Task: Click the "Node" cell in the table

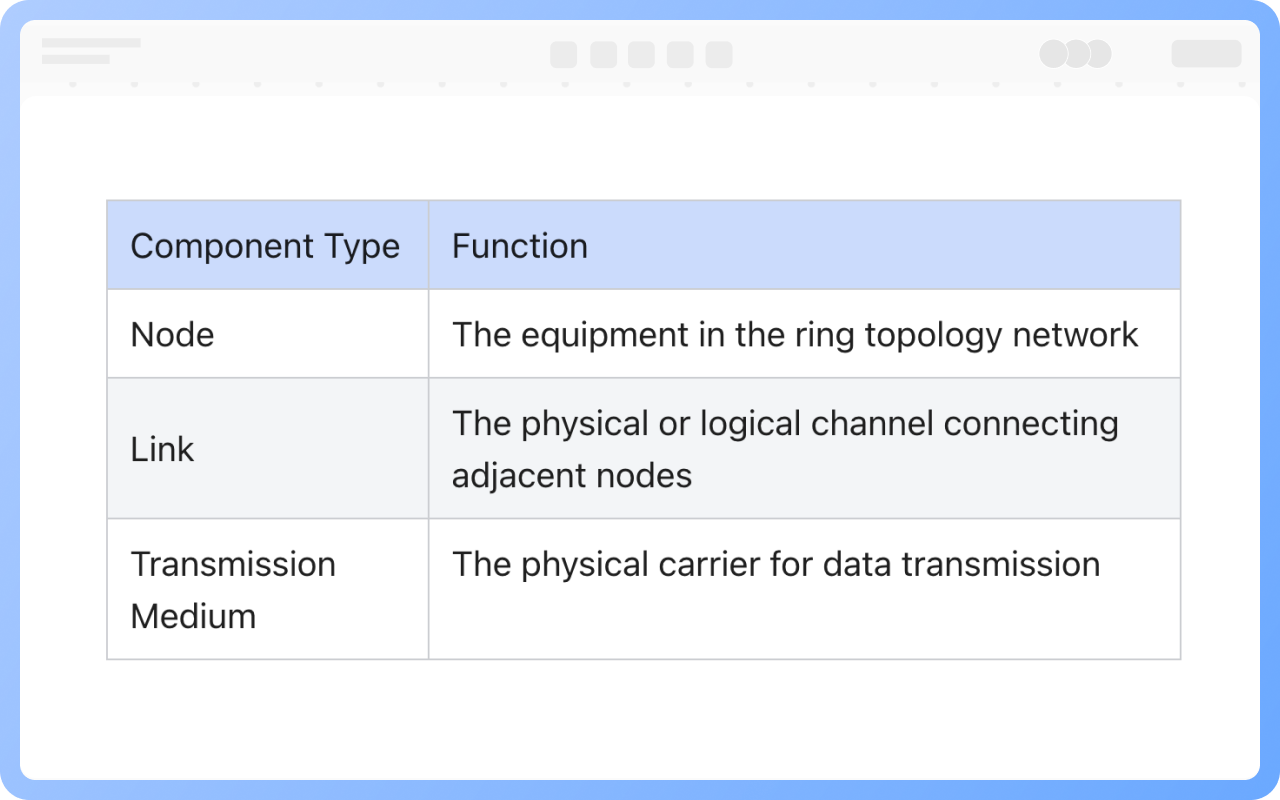Action: click(x=172, y=334)
